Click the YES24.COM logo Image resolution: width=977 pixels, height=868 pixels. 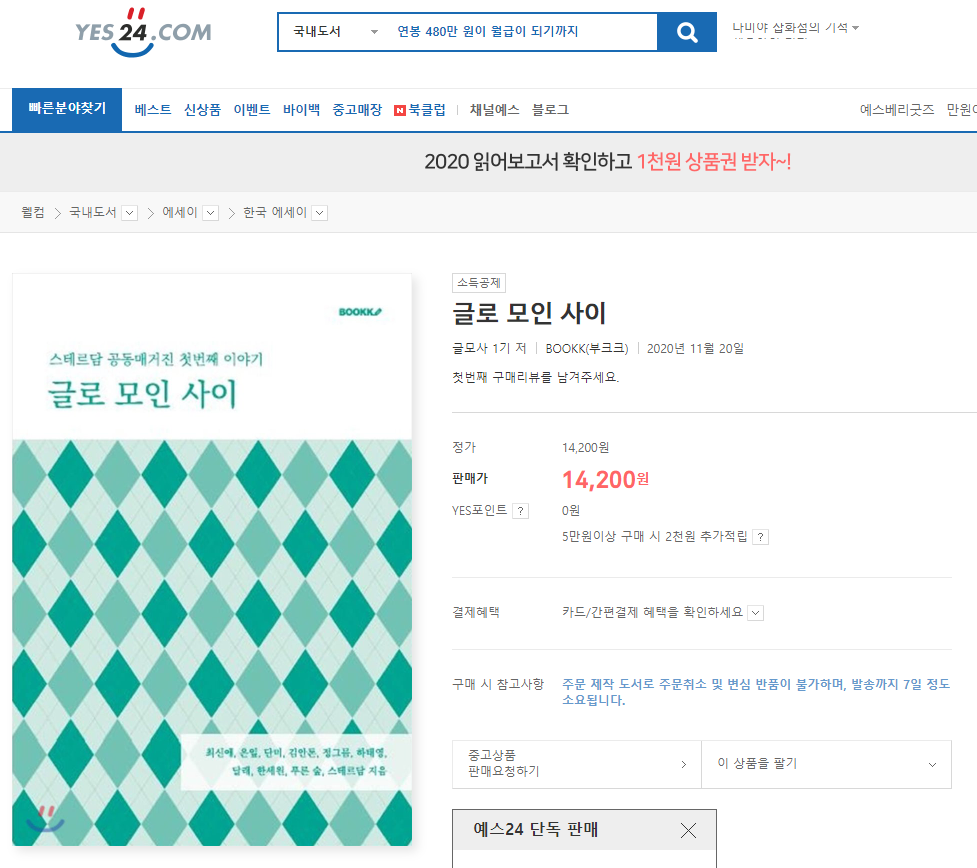143,32
